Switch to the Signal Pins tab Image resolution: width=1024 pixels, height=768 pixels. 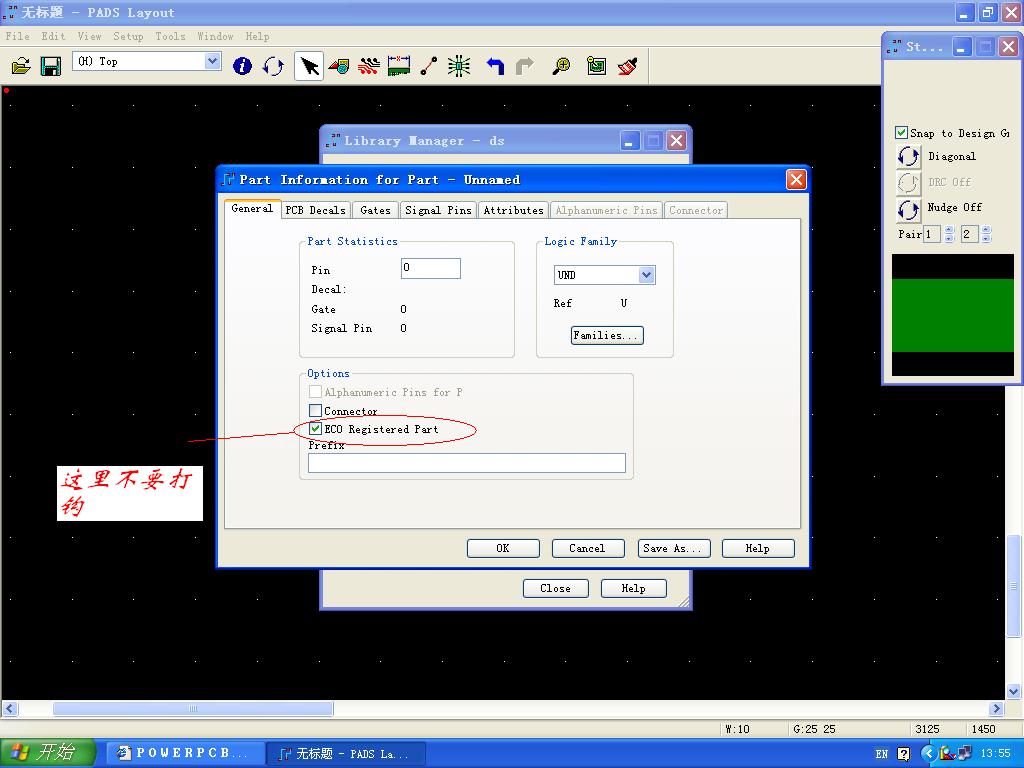(438, 210)
